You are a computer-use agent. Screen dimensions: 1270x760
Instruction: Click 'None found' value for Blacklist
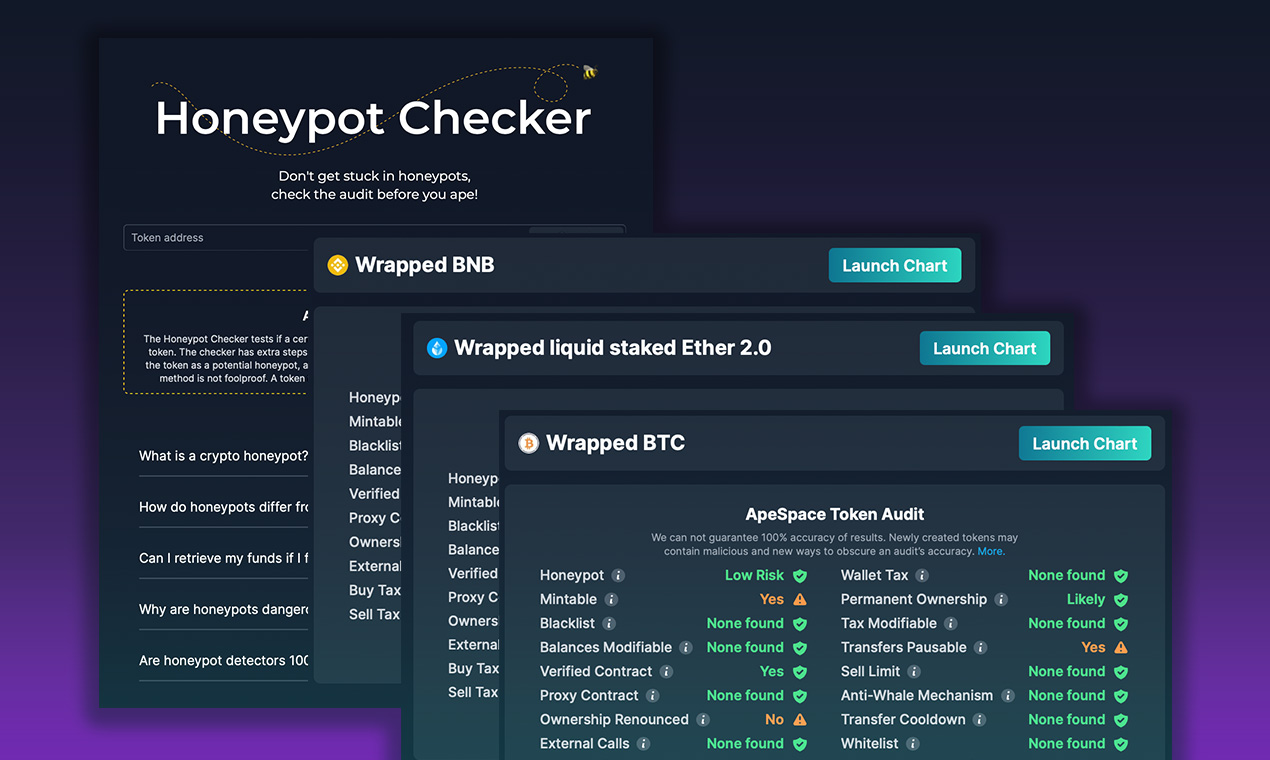[745, 623]
